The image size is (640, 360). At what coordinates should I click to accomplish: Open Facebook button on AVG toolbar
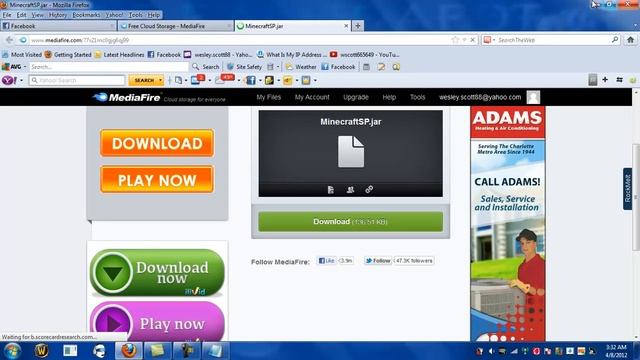tap(338, 67)
